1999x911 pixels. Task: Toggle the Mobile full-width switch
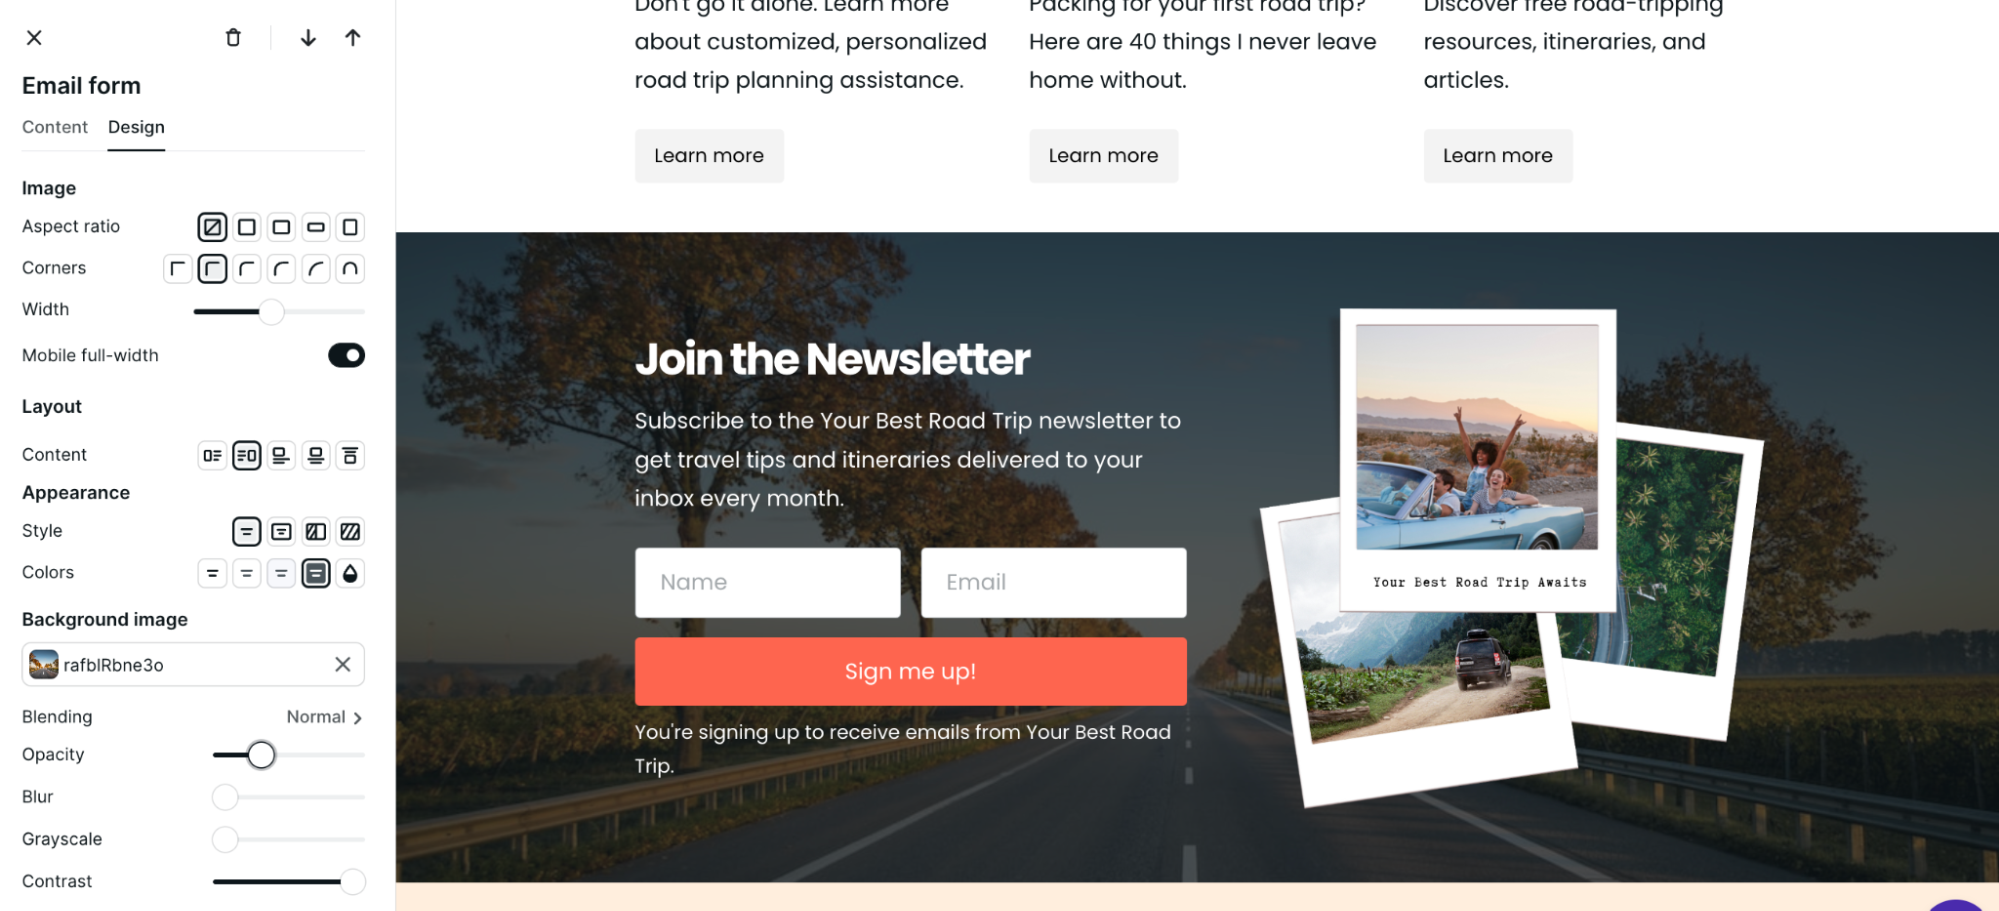coord(346,355)
